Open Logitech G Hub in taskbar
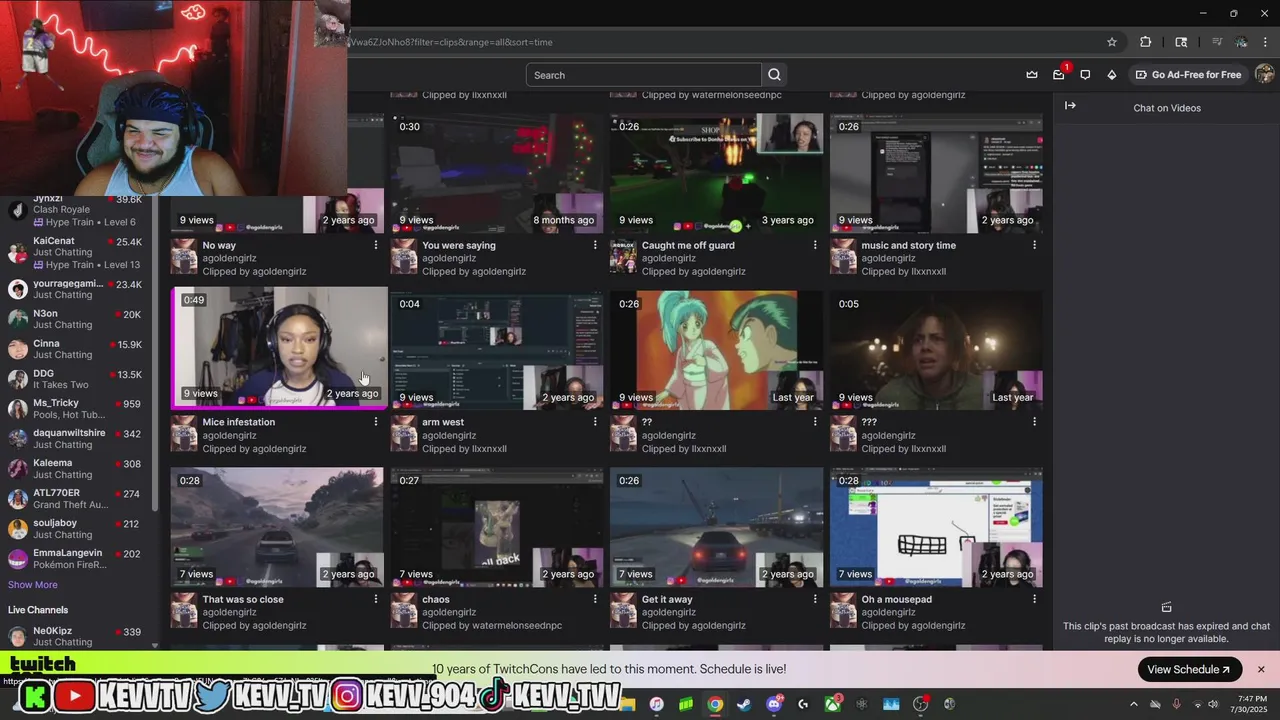This screenshot has width=1280, height=720. [803, 704]
